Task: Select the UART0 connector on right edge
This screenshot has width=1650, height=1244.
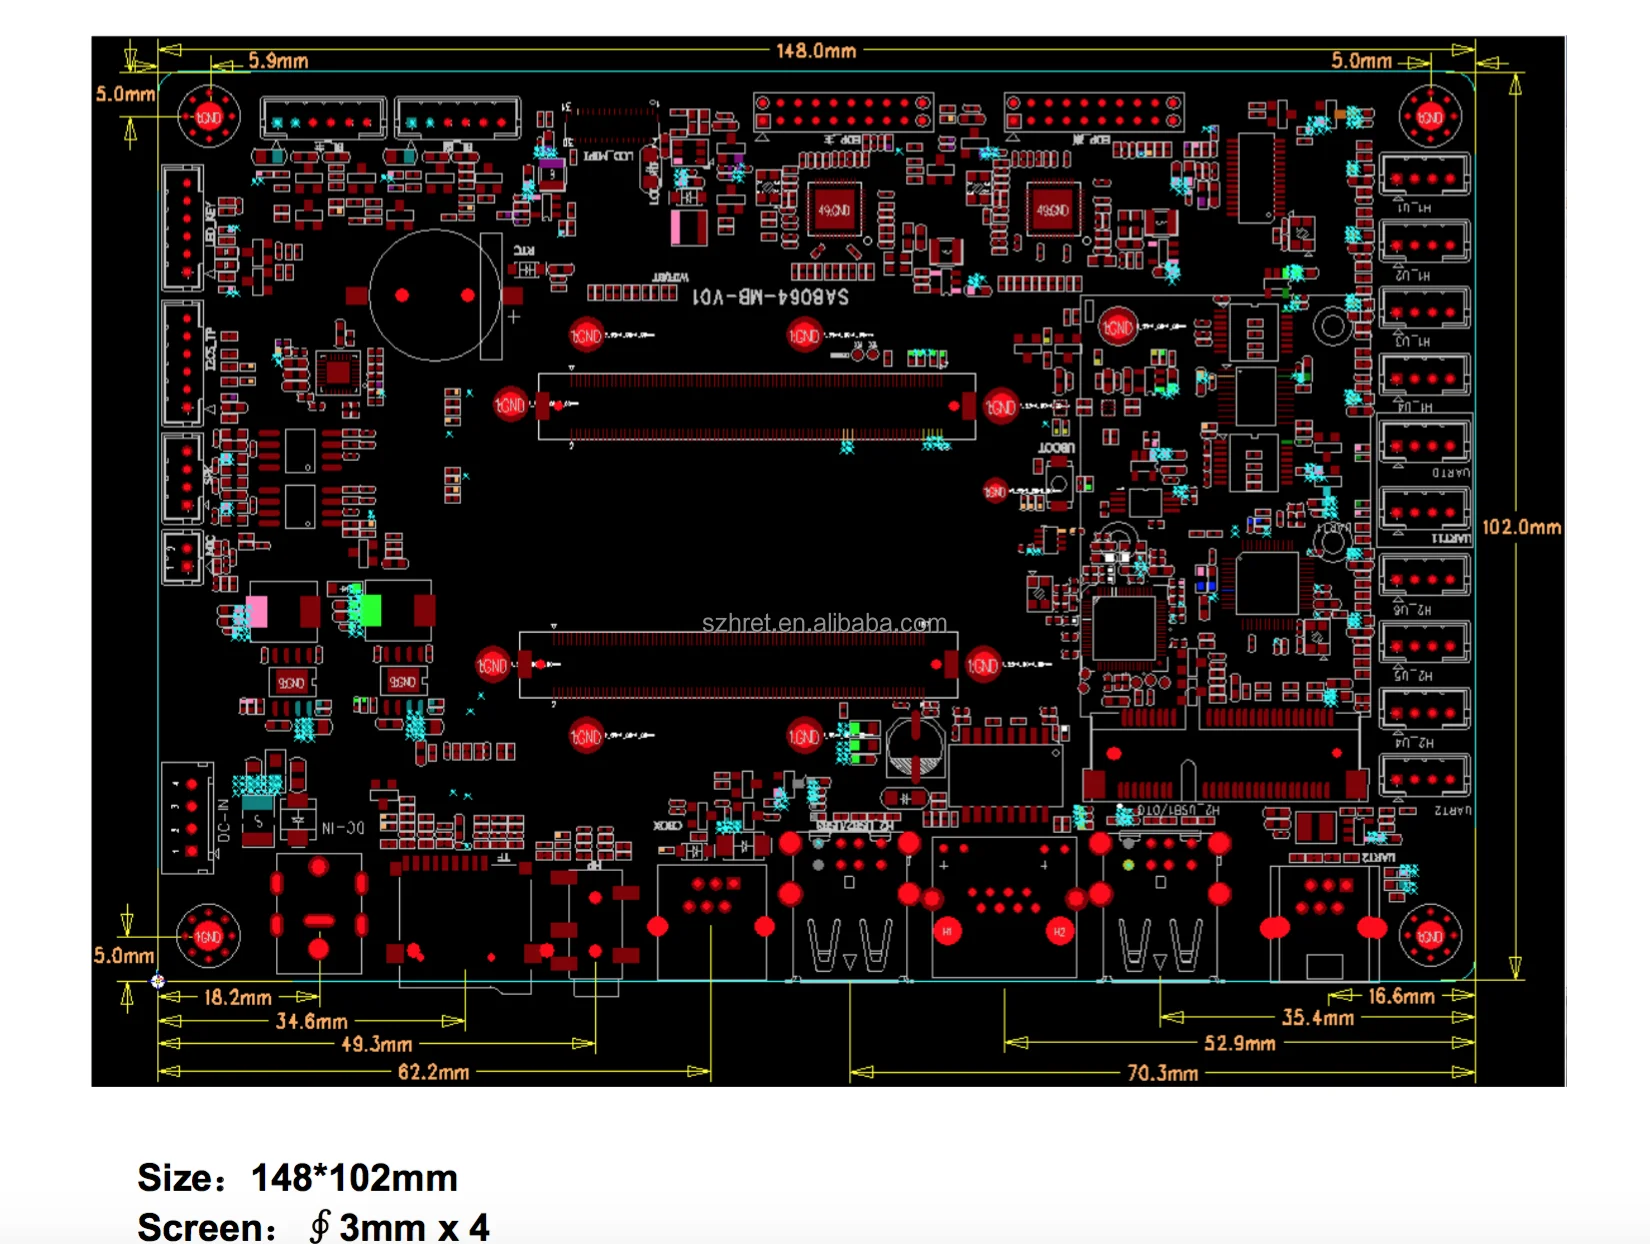Action: [x=1424, y=444]
